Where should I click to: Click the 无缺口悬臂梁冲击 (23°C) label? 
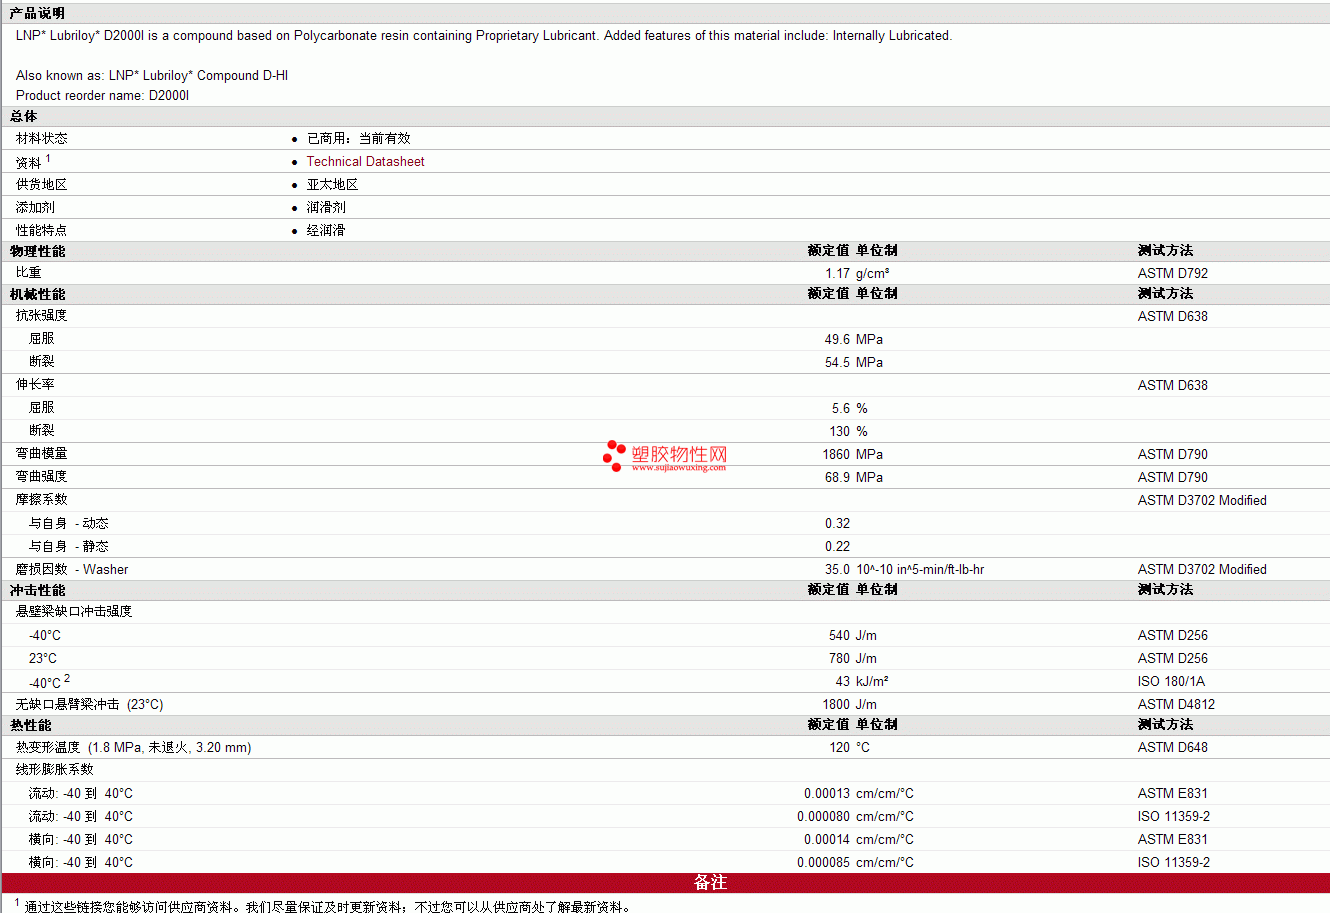click(x=89, y=704)
